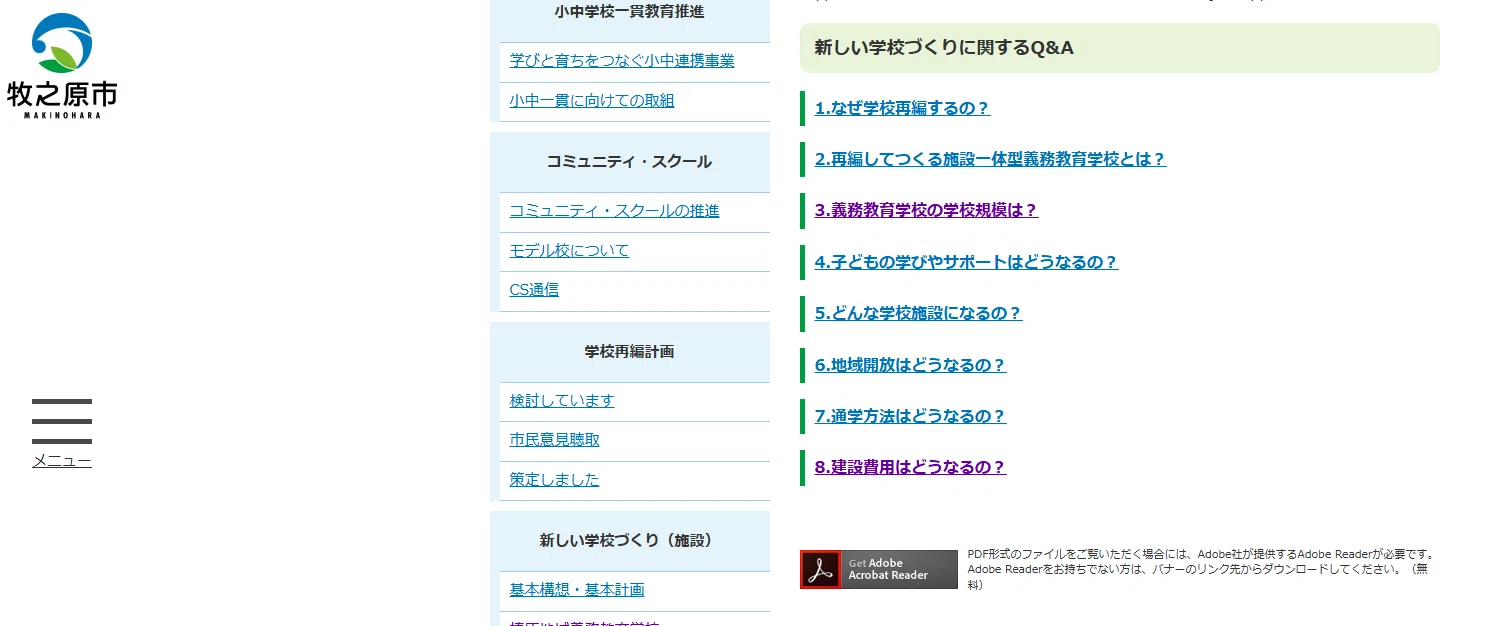Open Q&A 5.どんな学校施設になるの？
This screenshot has height=626, width=1495.
point(918,313)
